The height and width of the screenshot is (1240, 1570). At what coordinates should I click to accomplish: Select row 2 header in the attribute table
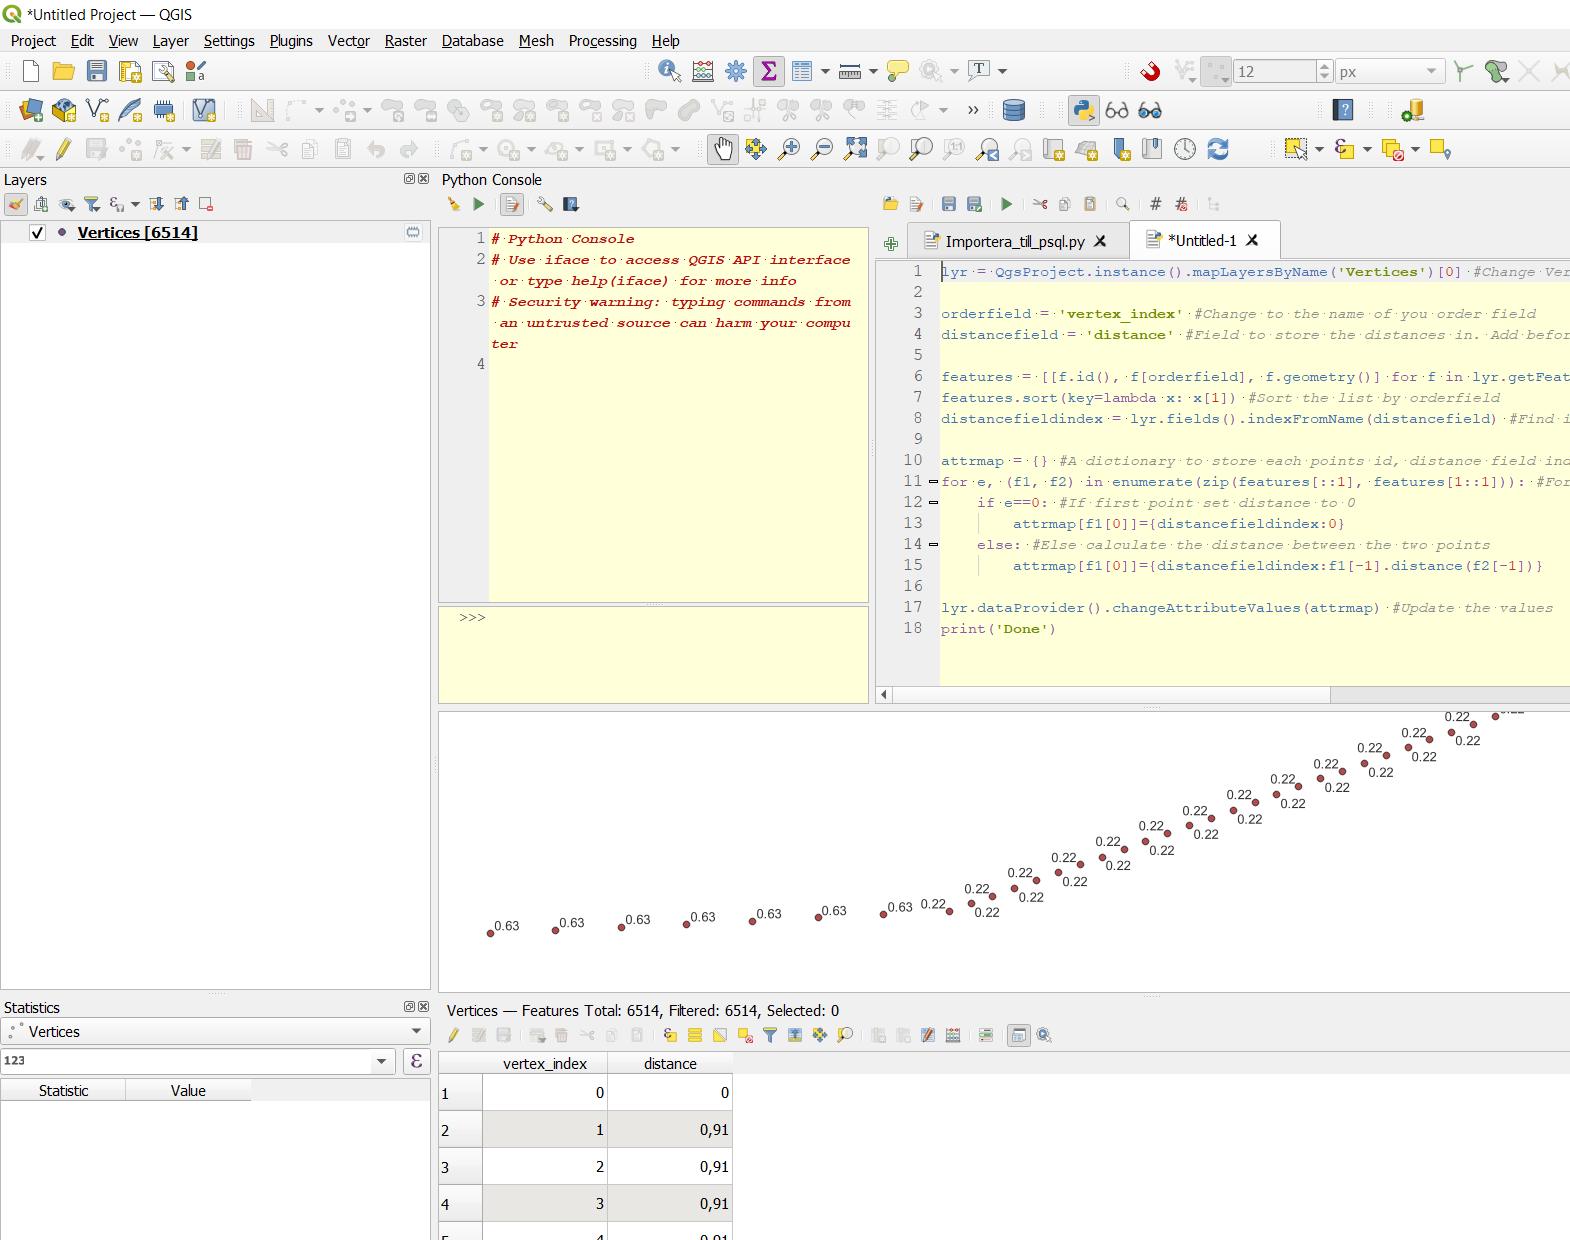[x=460, y=1130]
